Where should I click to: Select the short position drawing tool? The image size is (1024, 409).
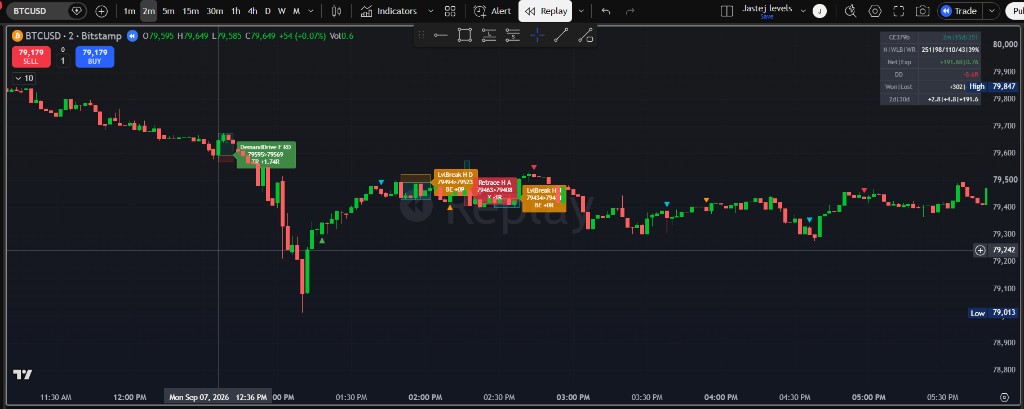pos(513,35)
